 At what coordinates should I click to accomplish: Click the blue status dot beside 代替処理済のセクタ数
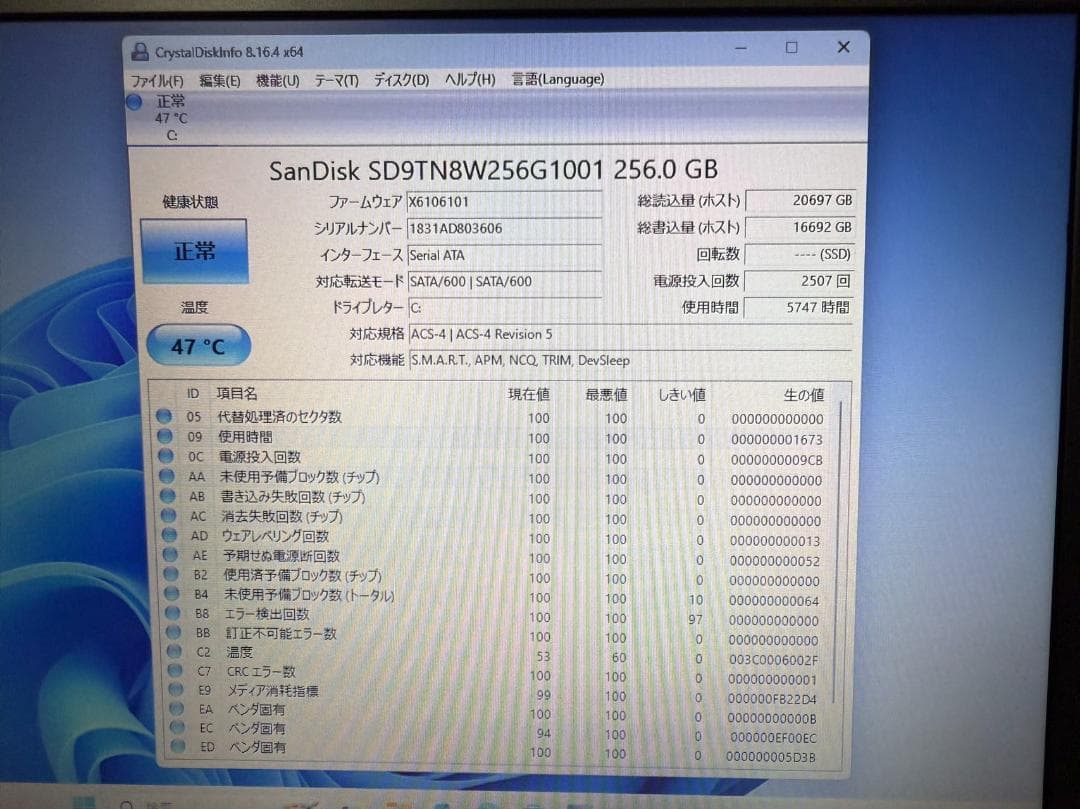(164, 418)
